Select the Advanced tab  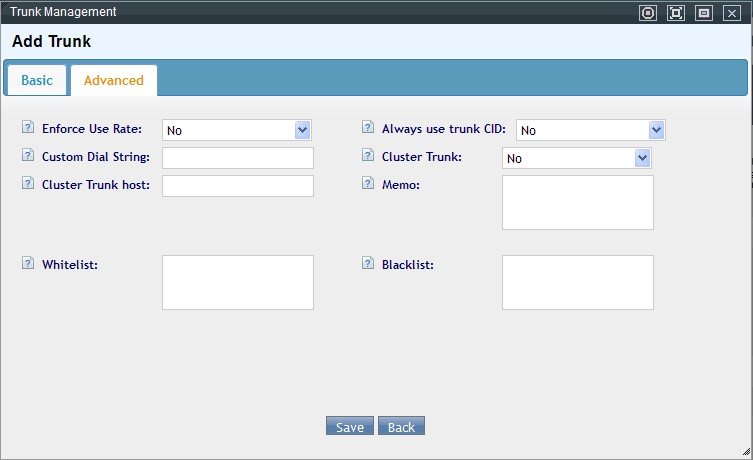(113, 80)
